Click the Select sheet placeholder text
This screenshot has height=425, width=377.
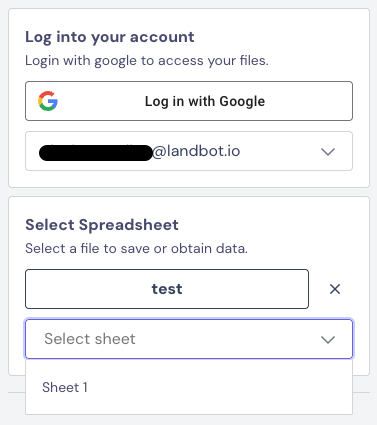[x=90, y=339]
